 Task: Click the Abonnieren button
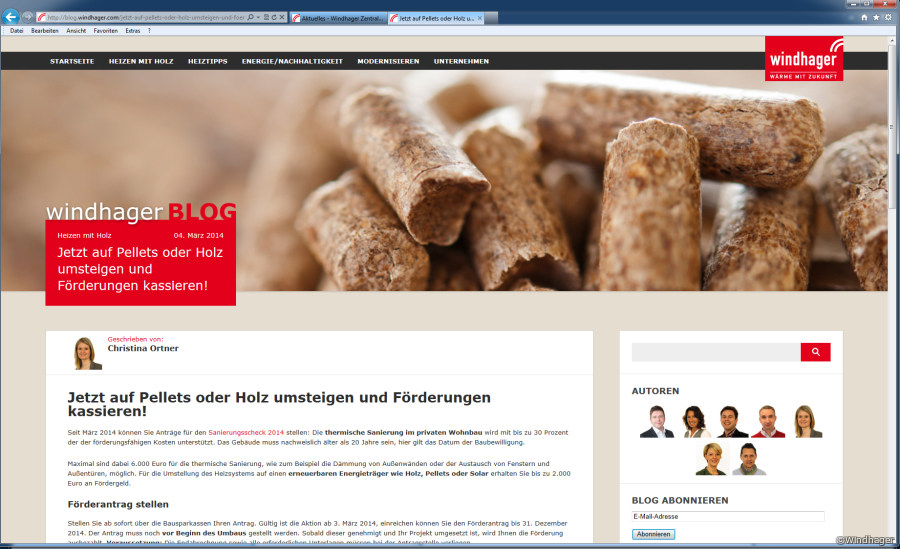coord(653,534)
